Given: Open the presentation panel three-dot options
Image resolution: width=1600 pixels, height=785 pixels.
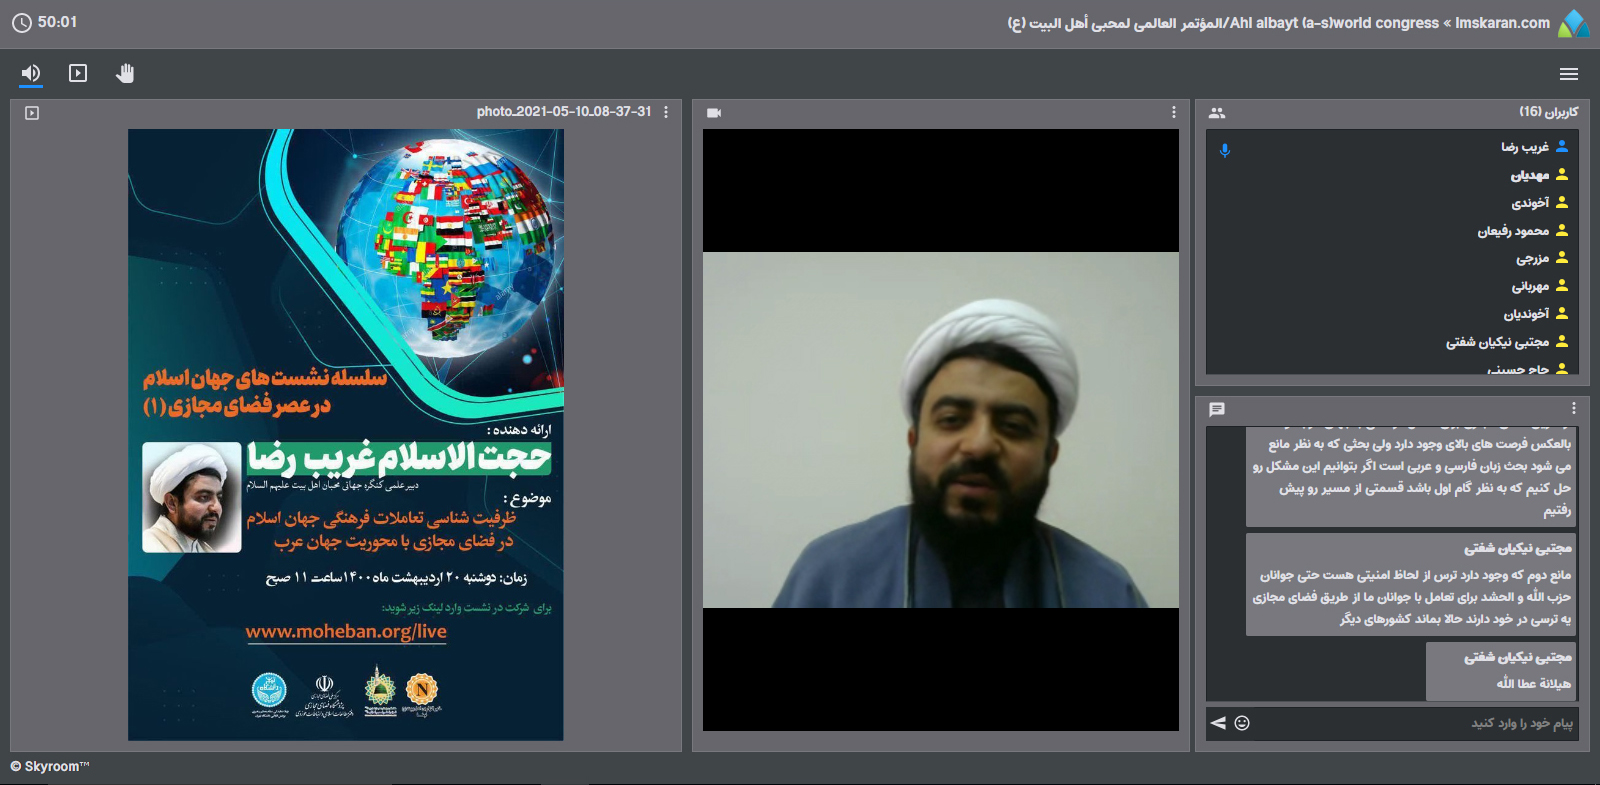Looking at the screenshot, I should click(666, 112).
